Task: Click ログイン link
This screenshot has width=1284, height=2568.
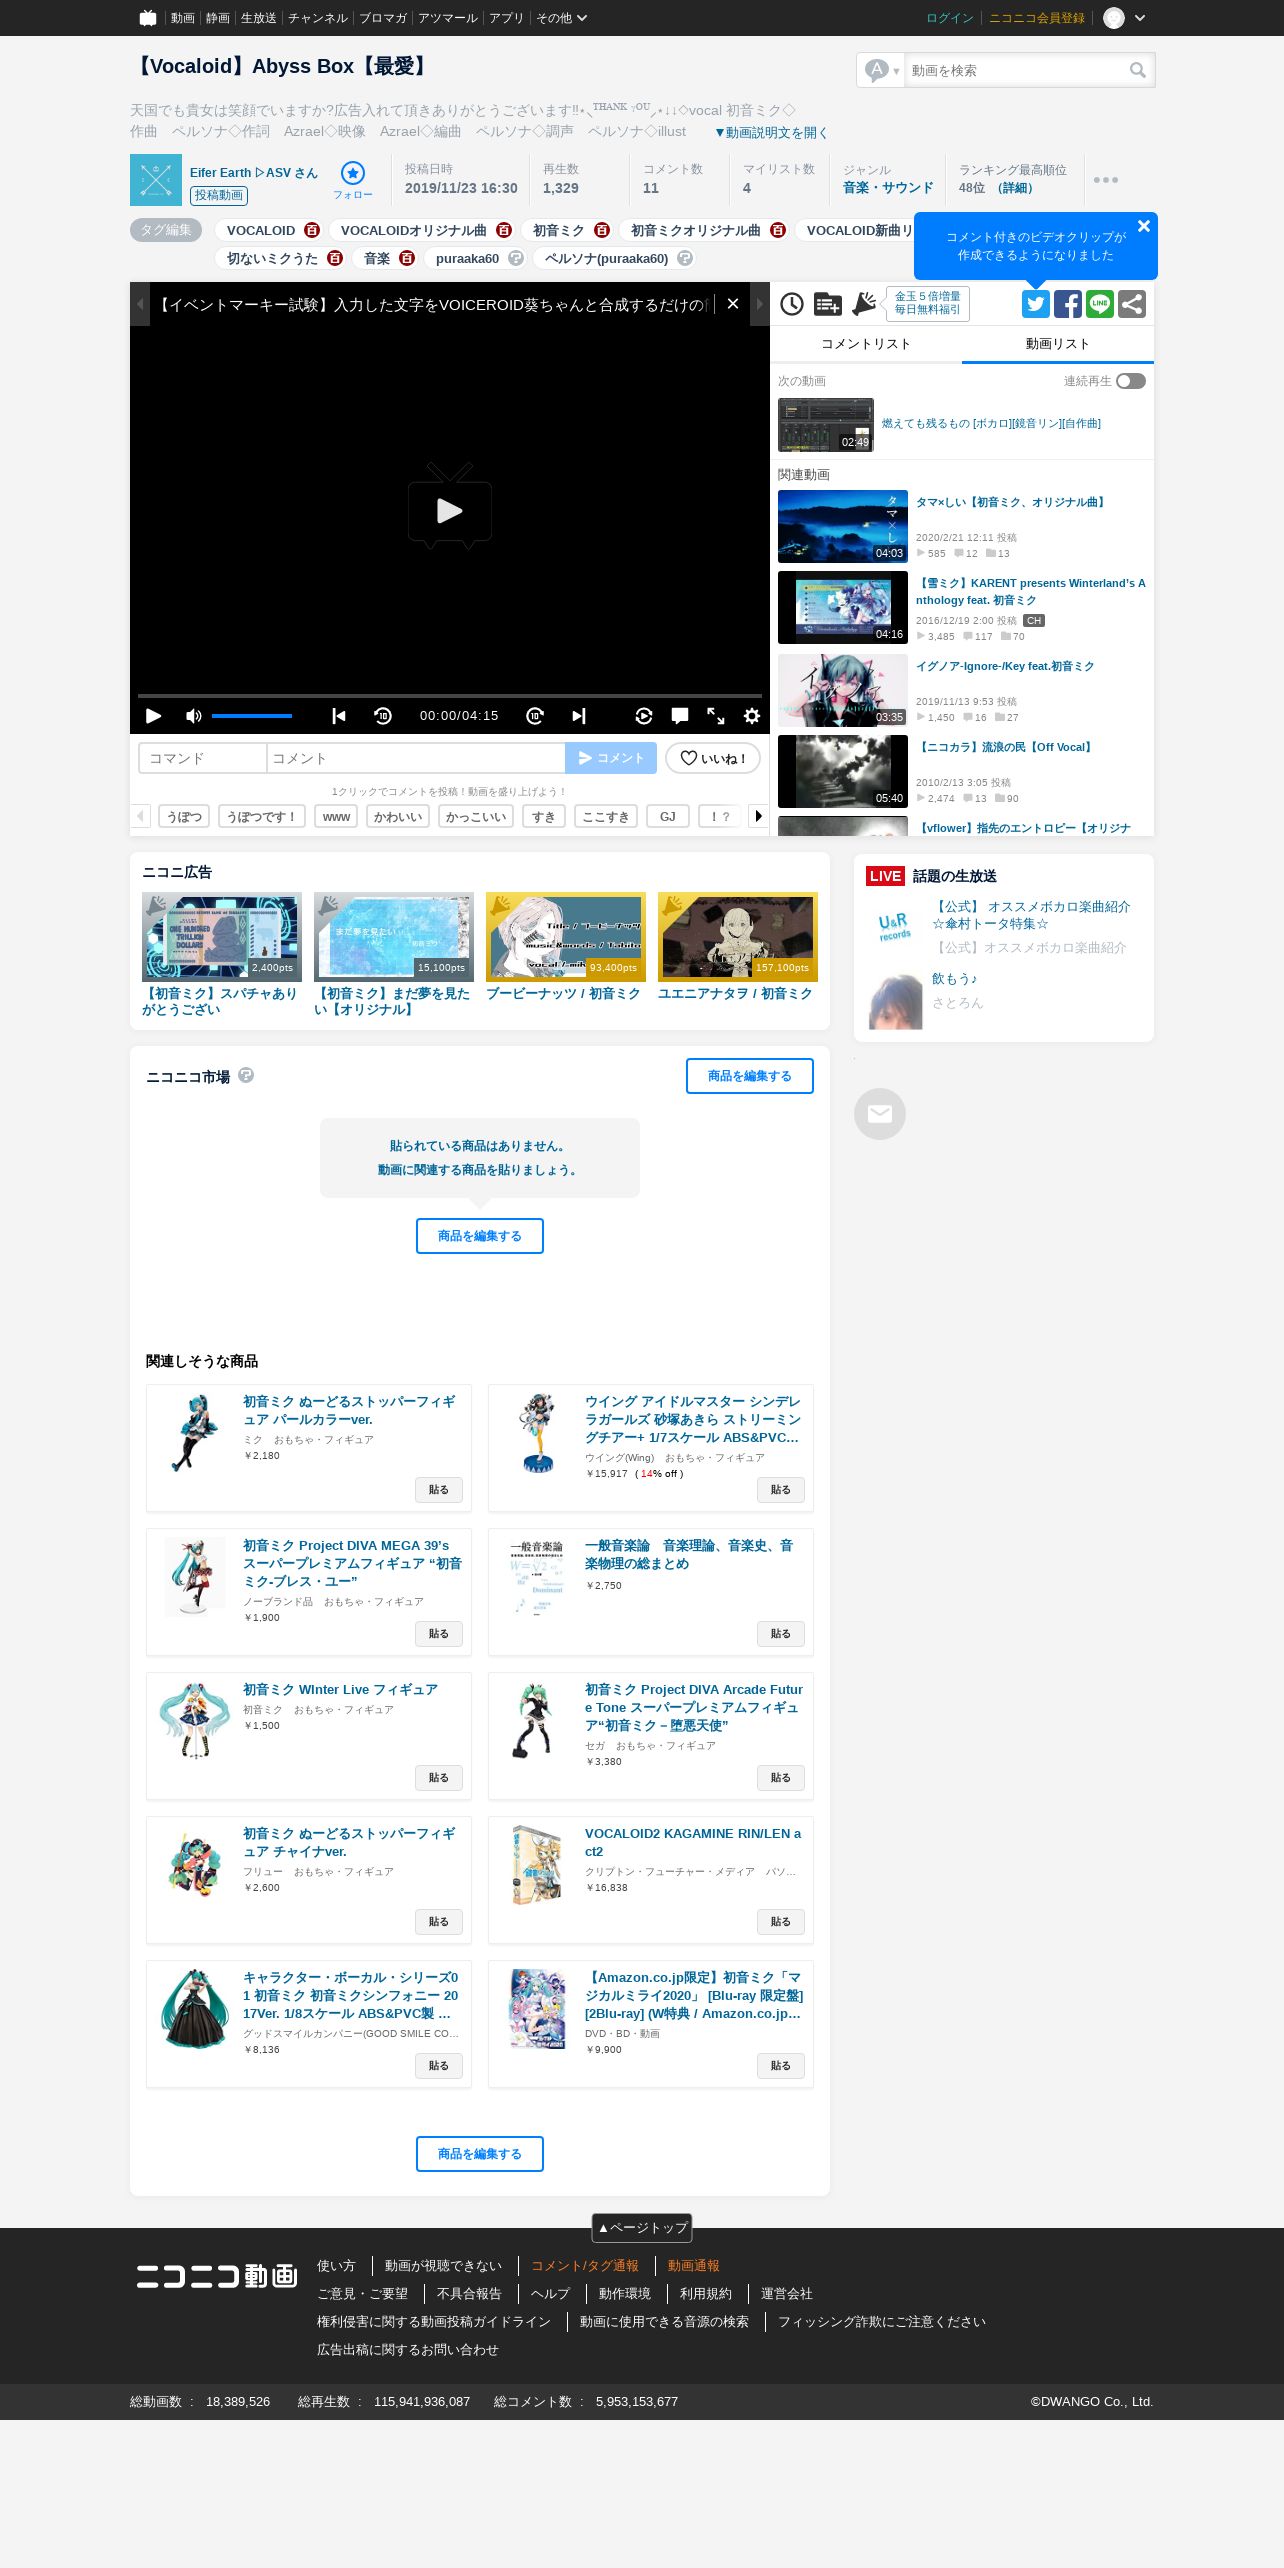Action: (949, 18)
